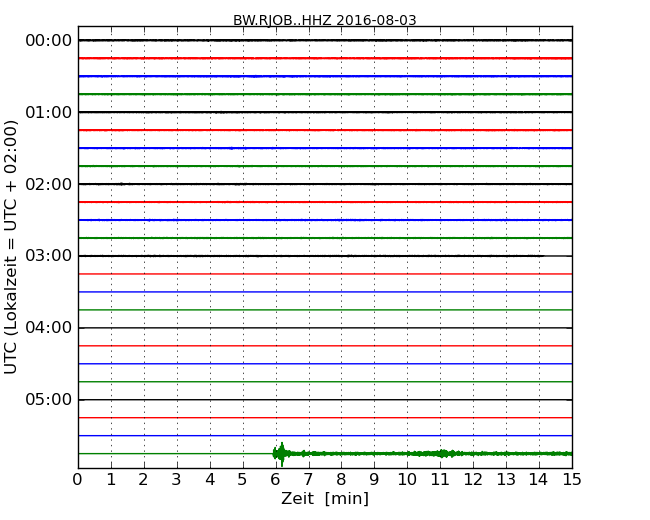Click the 01:00 time label

tap(49, 112)
